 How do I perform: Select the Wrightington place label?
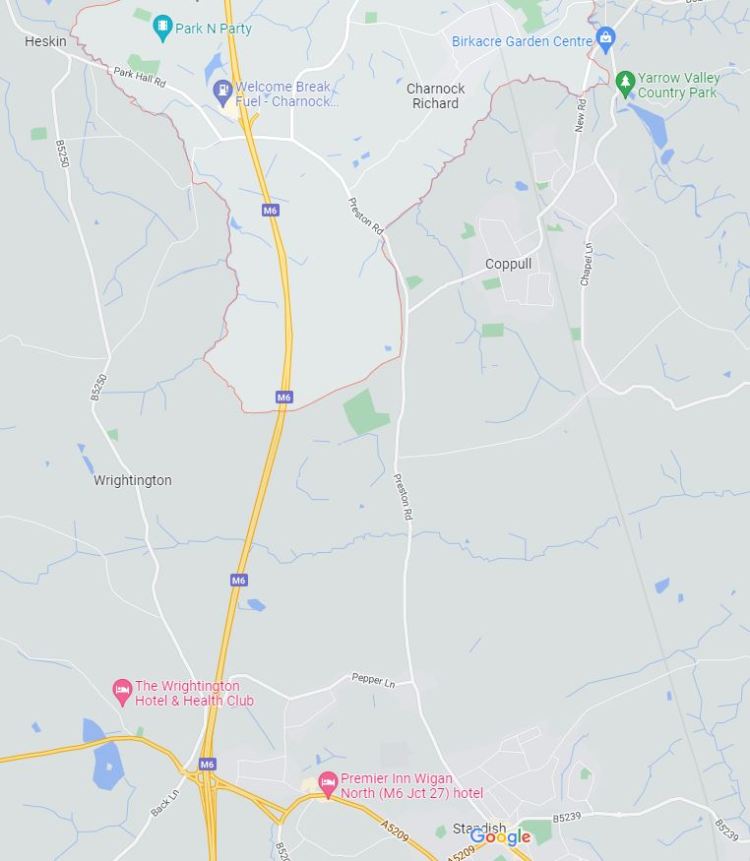click(132, 480)
